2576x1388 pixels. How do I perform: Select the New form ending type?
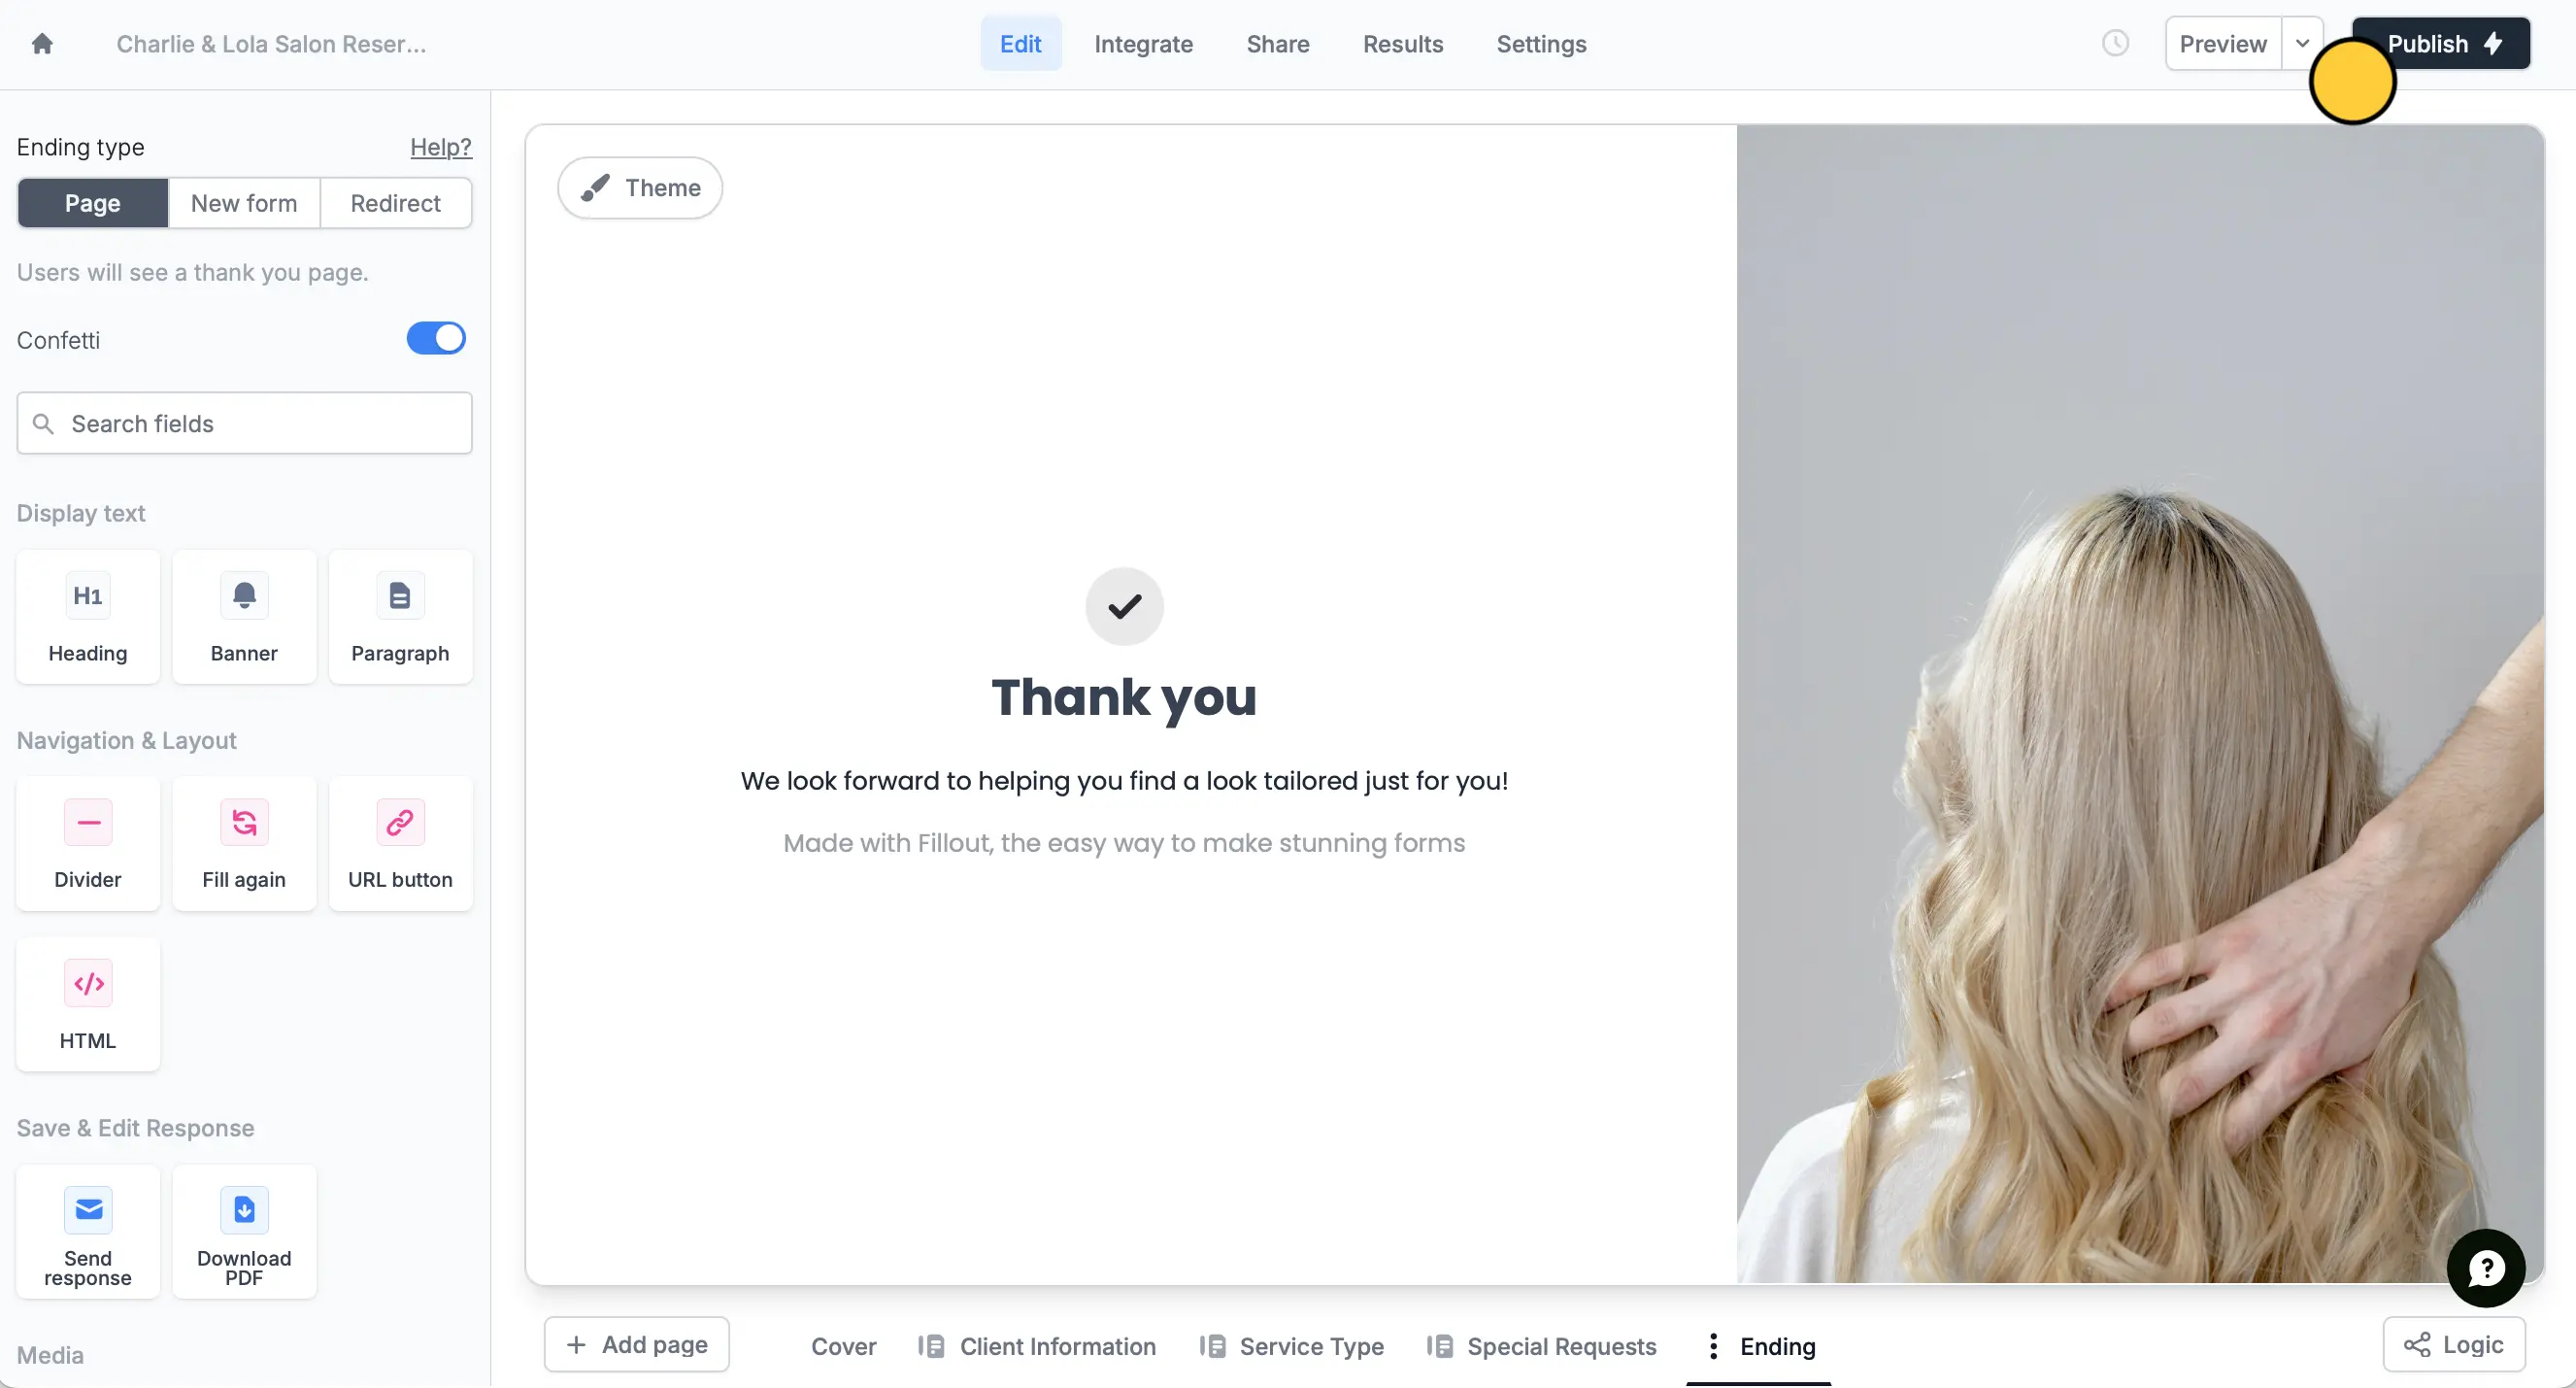244,203
